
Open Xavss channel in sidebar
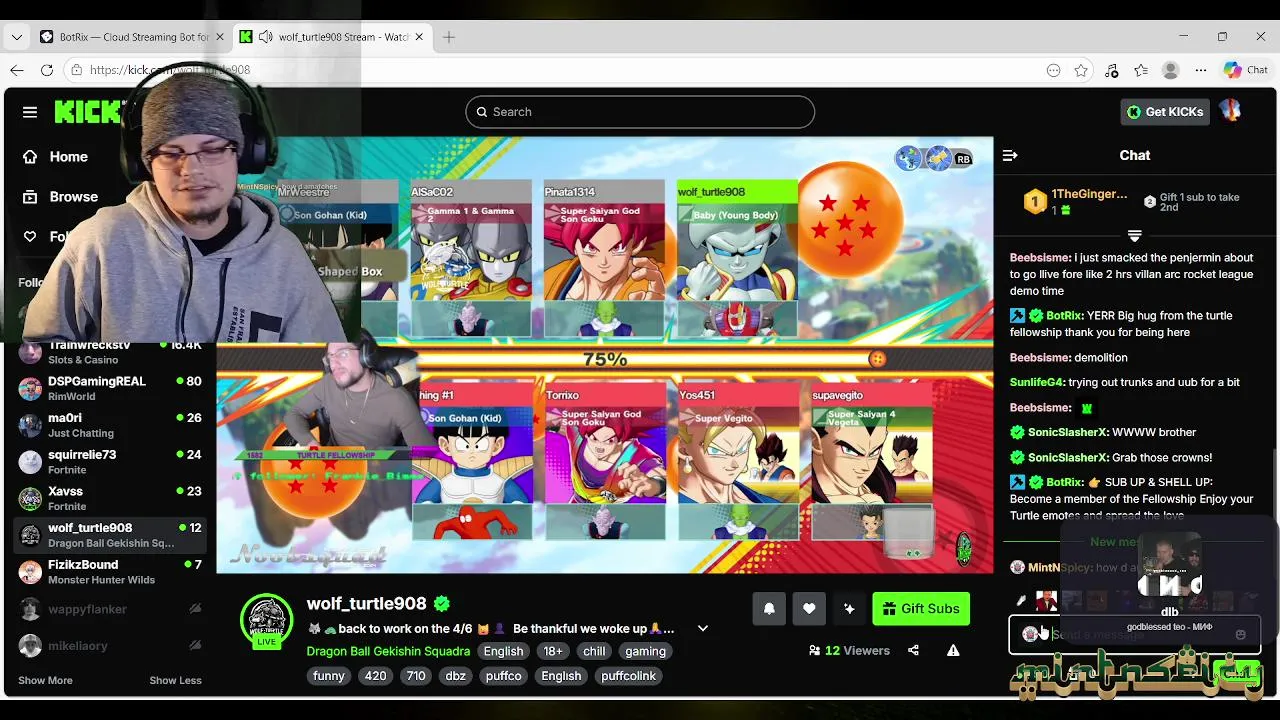pyautogui.click(x=112, y=498)
